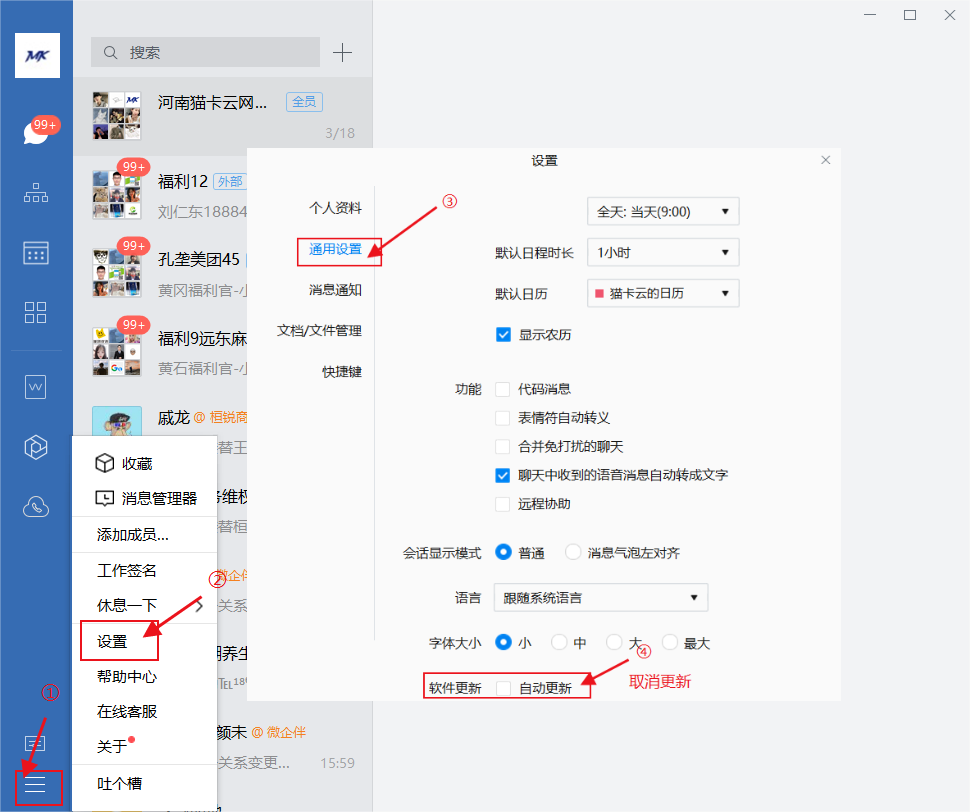The width and height of the screenshot is (970, 812).
Task: Click the 外部 tag on 福利12
Action: 230,181
